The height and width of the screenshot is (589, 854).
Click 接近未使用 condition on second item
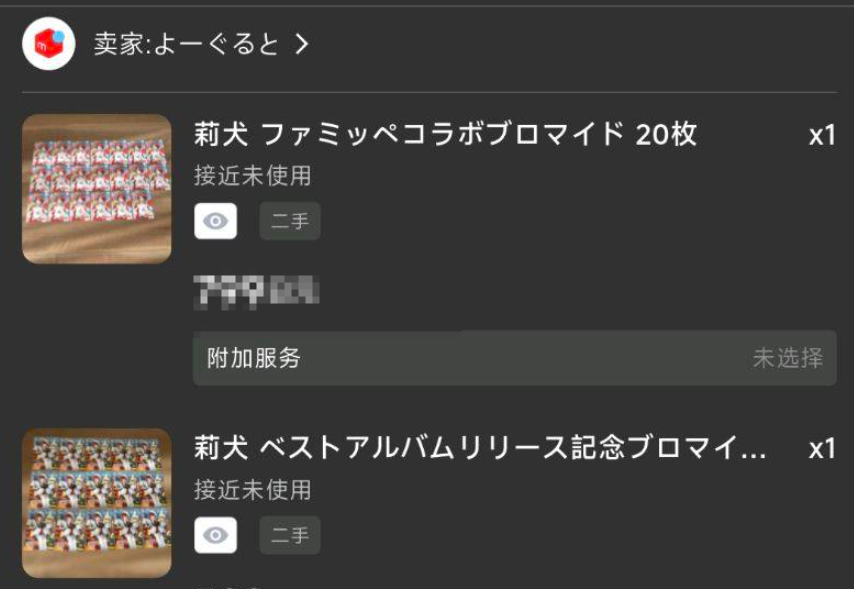click(x=252, y=490)
